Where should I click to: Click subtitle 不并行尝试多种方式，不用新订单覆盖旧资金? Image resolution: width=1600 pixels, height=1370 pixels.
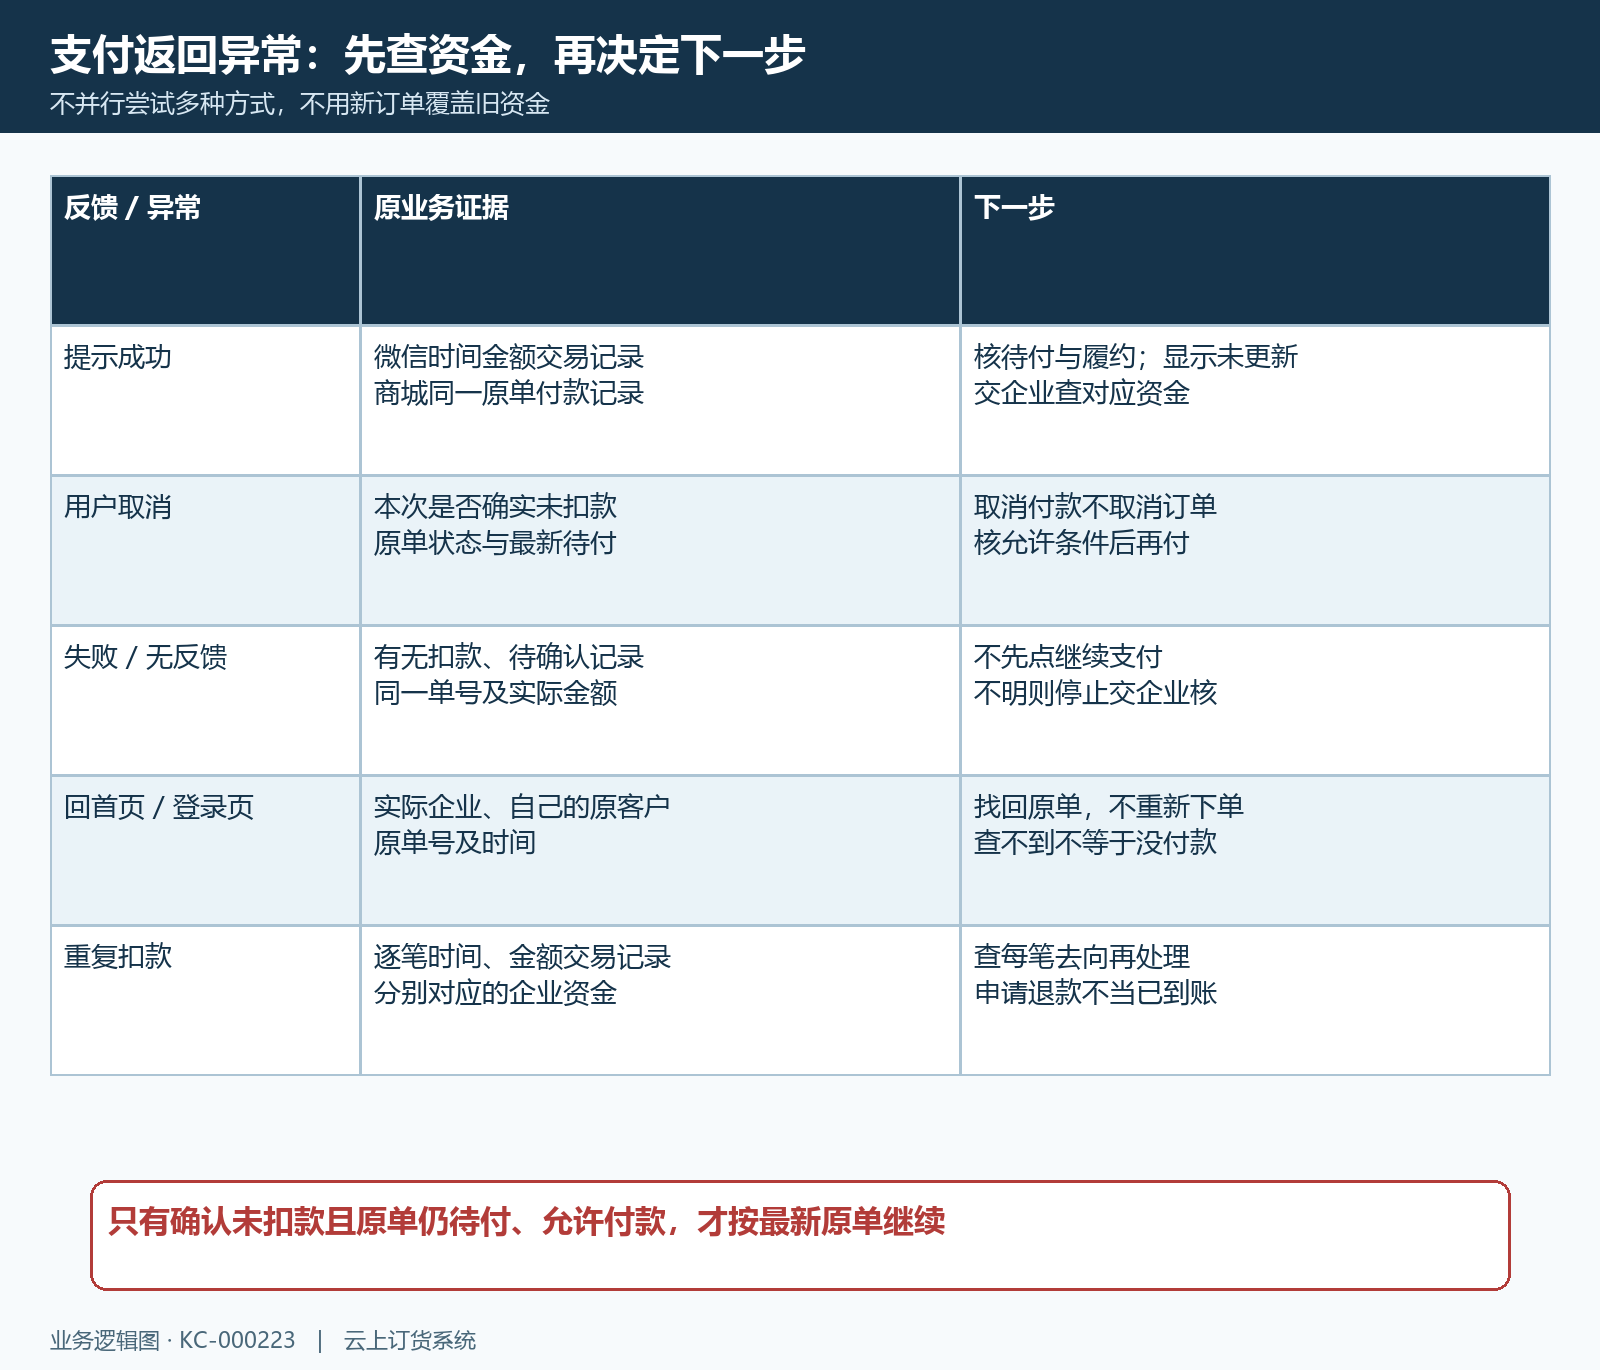coord(300,104)
